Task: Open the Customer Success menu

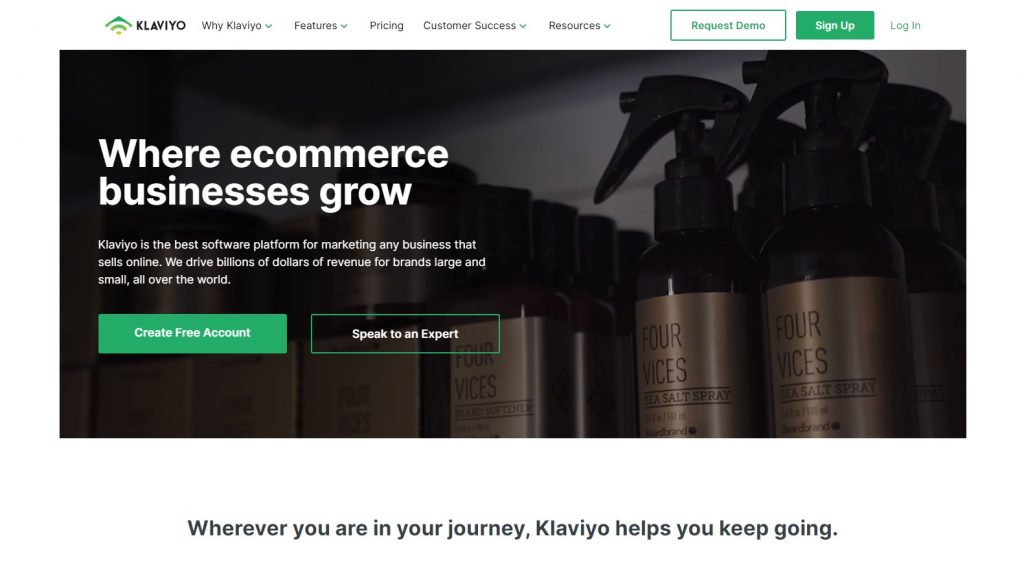Action: 470,25
